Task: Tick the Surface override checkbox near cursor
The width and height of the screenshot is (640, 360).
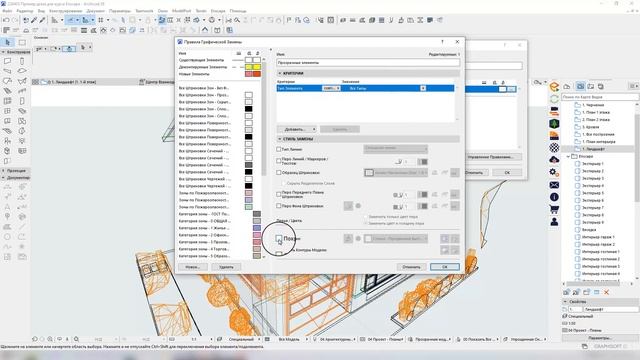Action: click(x=279, y=238)
